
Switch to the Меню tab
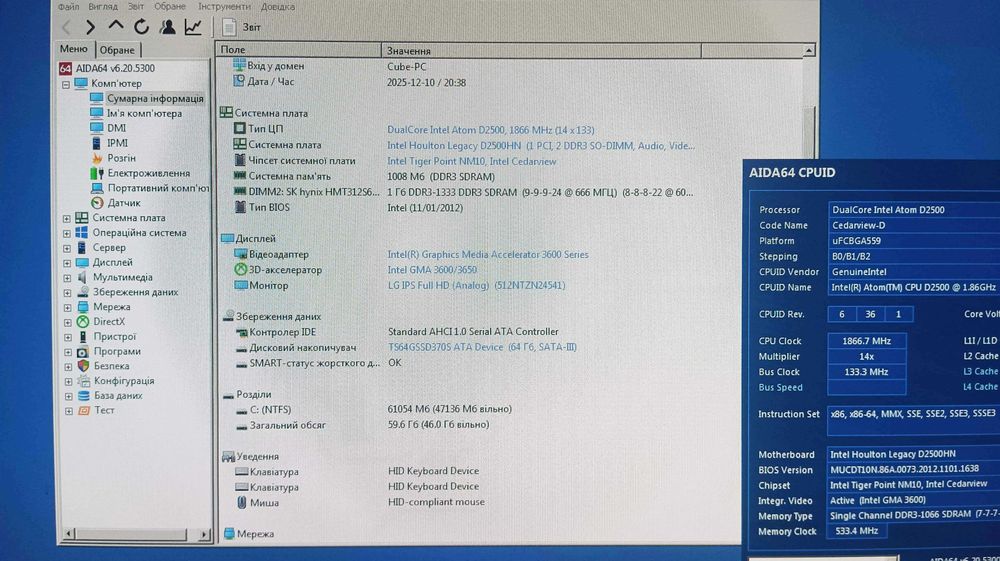[74, 49]
